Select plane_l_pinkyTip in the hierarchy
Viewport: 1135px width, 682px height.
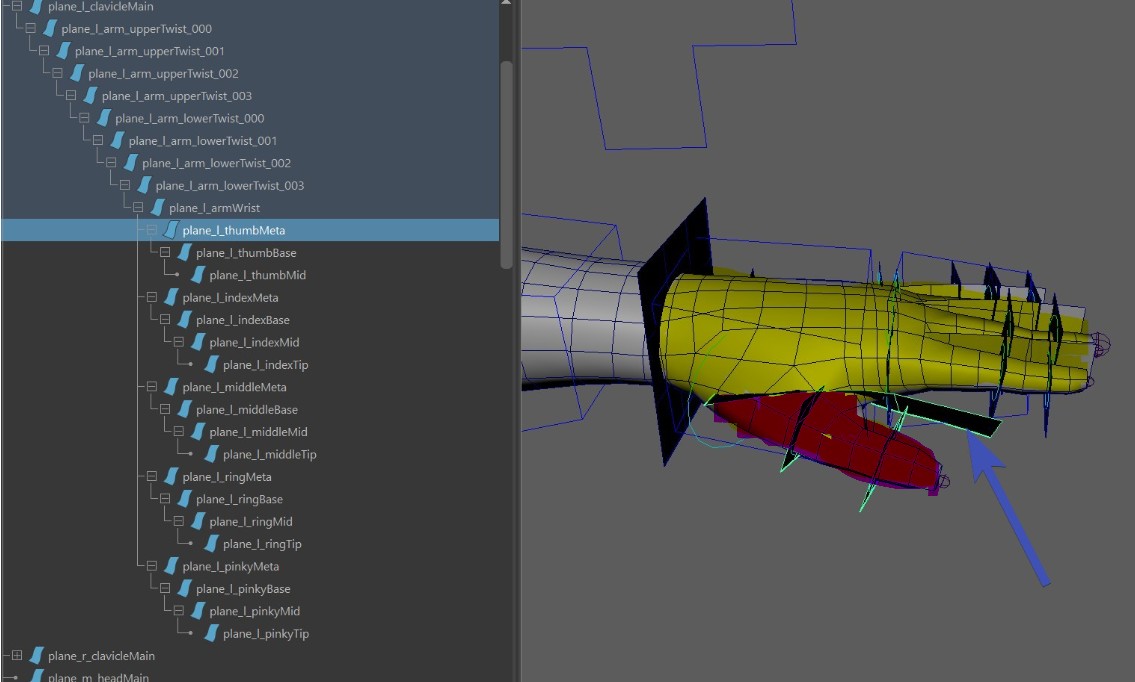[266, 634]
